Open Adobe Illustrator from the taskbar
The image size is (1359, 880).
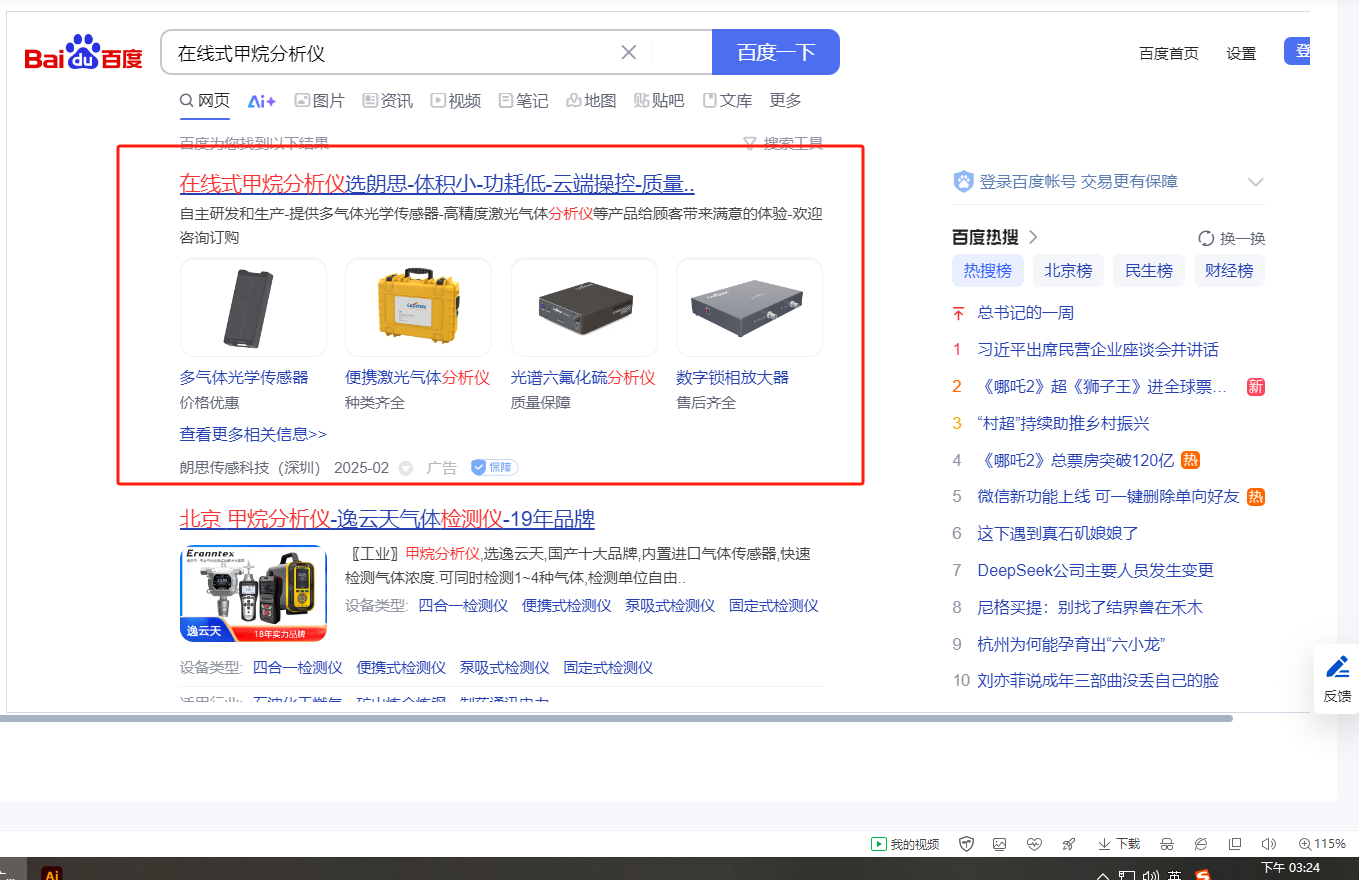coord(52,874)
